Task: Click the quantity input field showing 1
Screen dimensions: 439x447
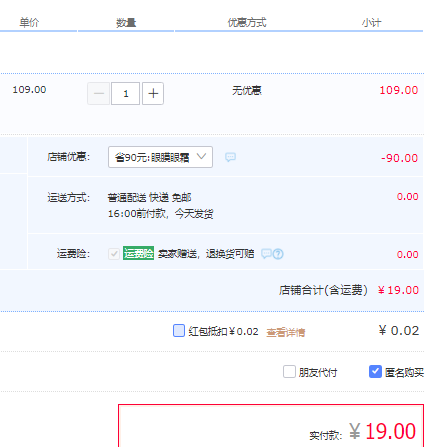Action: [x=125, y=94]
